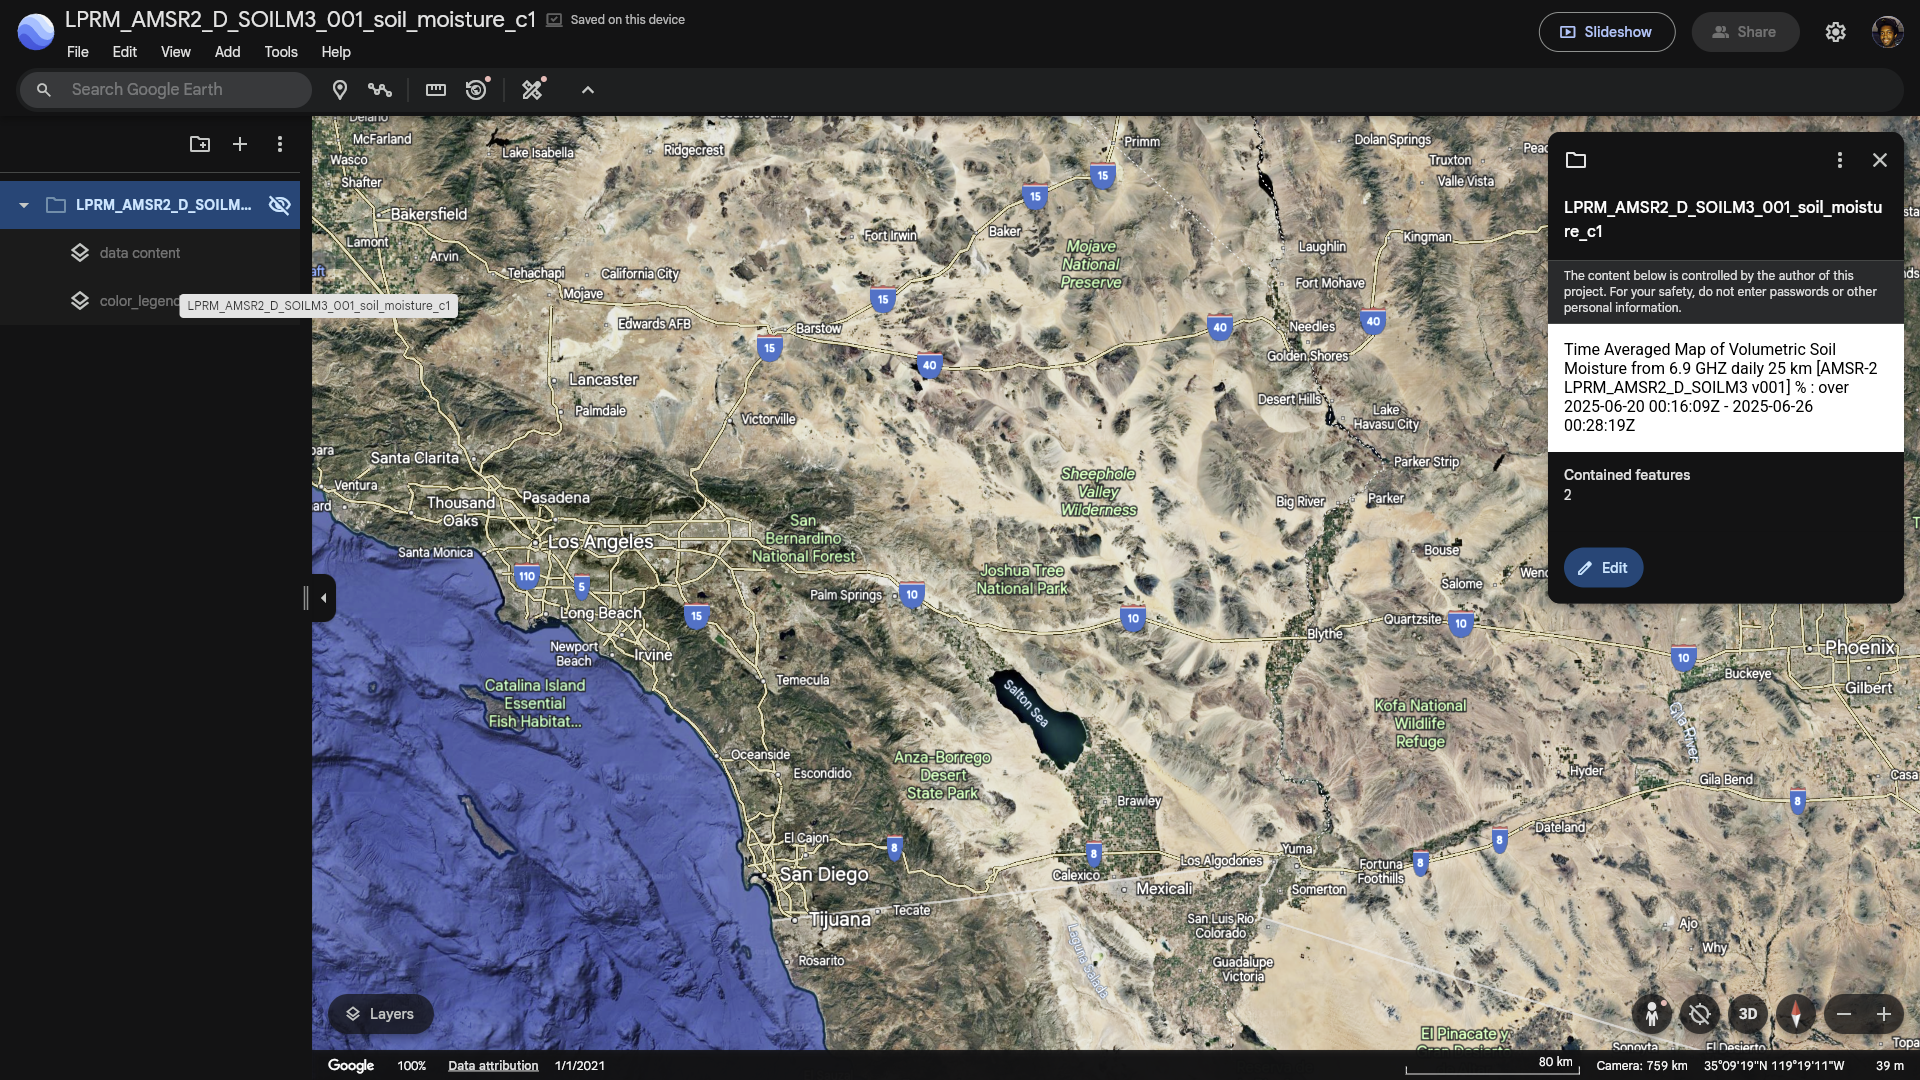
Task: Open the Help menu
Action: pos(336,52)
